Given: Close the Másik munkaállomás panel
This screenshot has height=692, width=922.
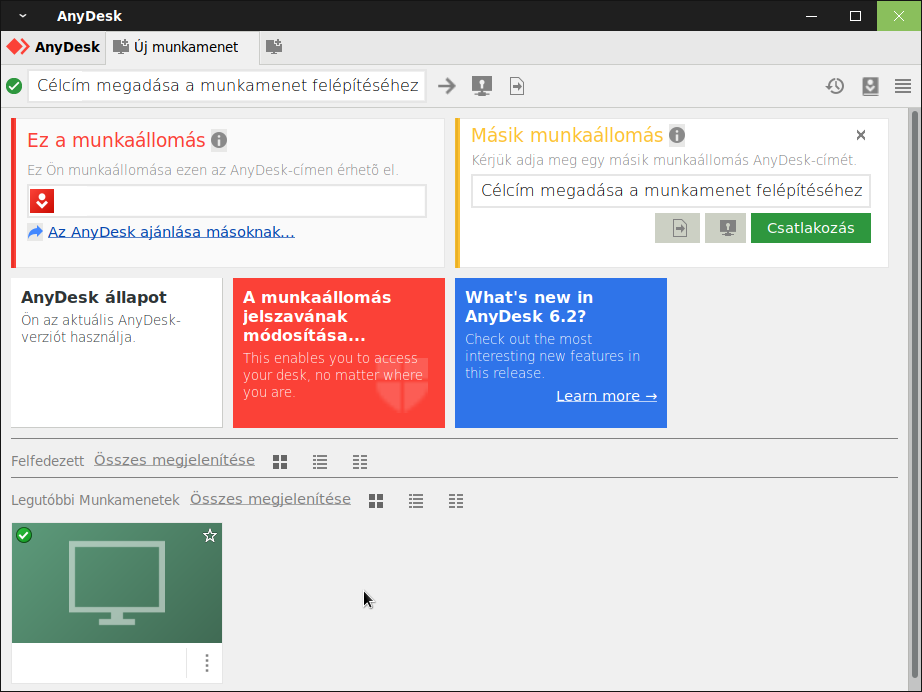Looking at the screenshot, I should (x=861, y=135).
